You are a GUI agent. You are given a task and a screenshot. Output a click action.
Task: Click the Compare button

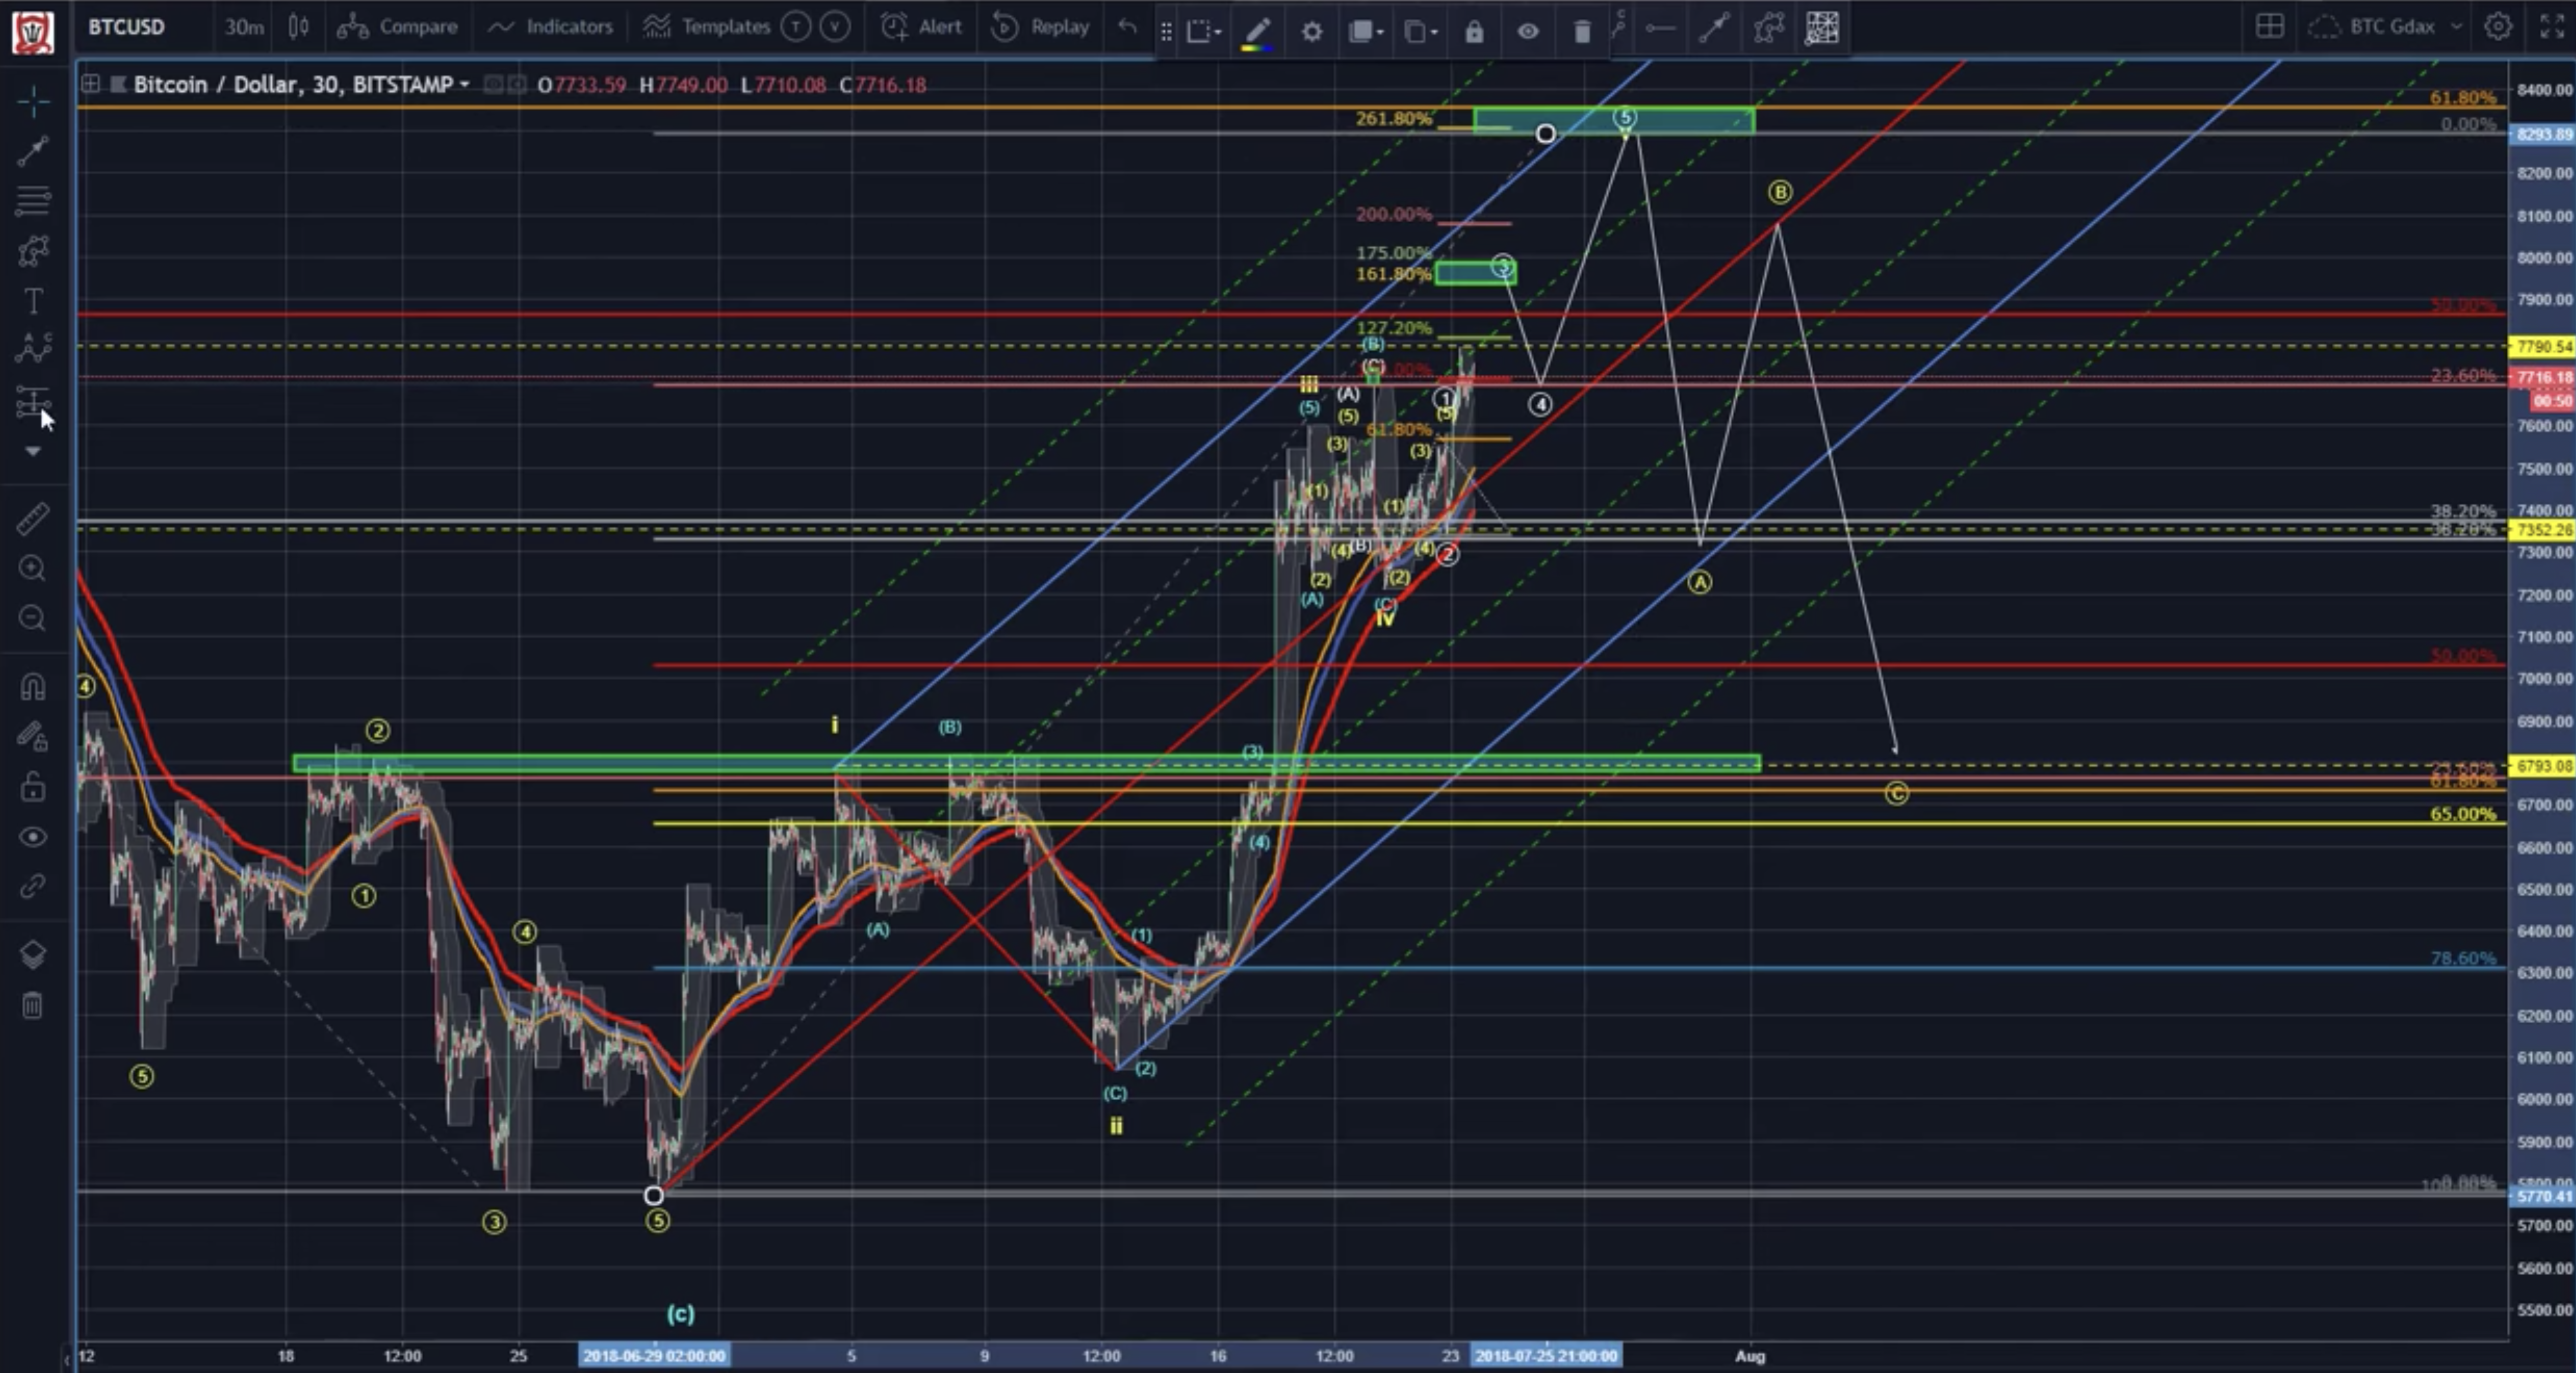click(397, 27)
